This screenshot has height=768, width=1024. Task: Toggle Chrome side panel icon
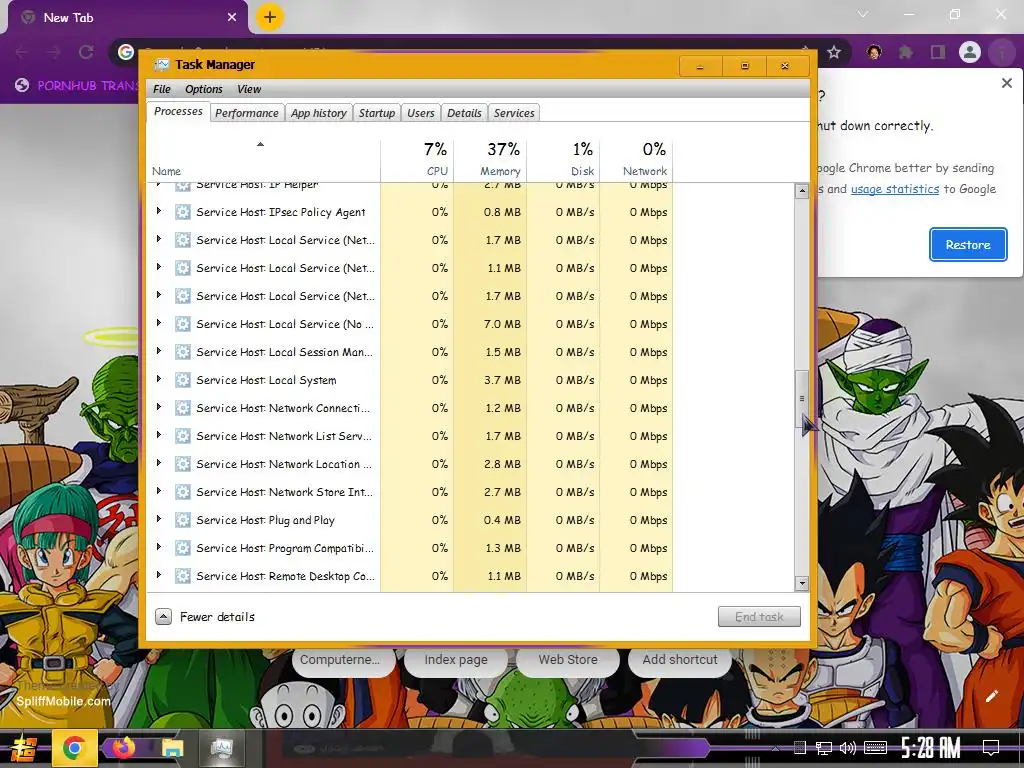938,52
